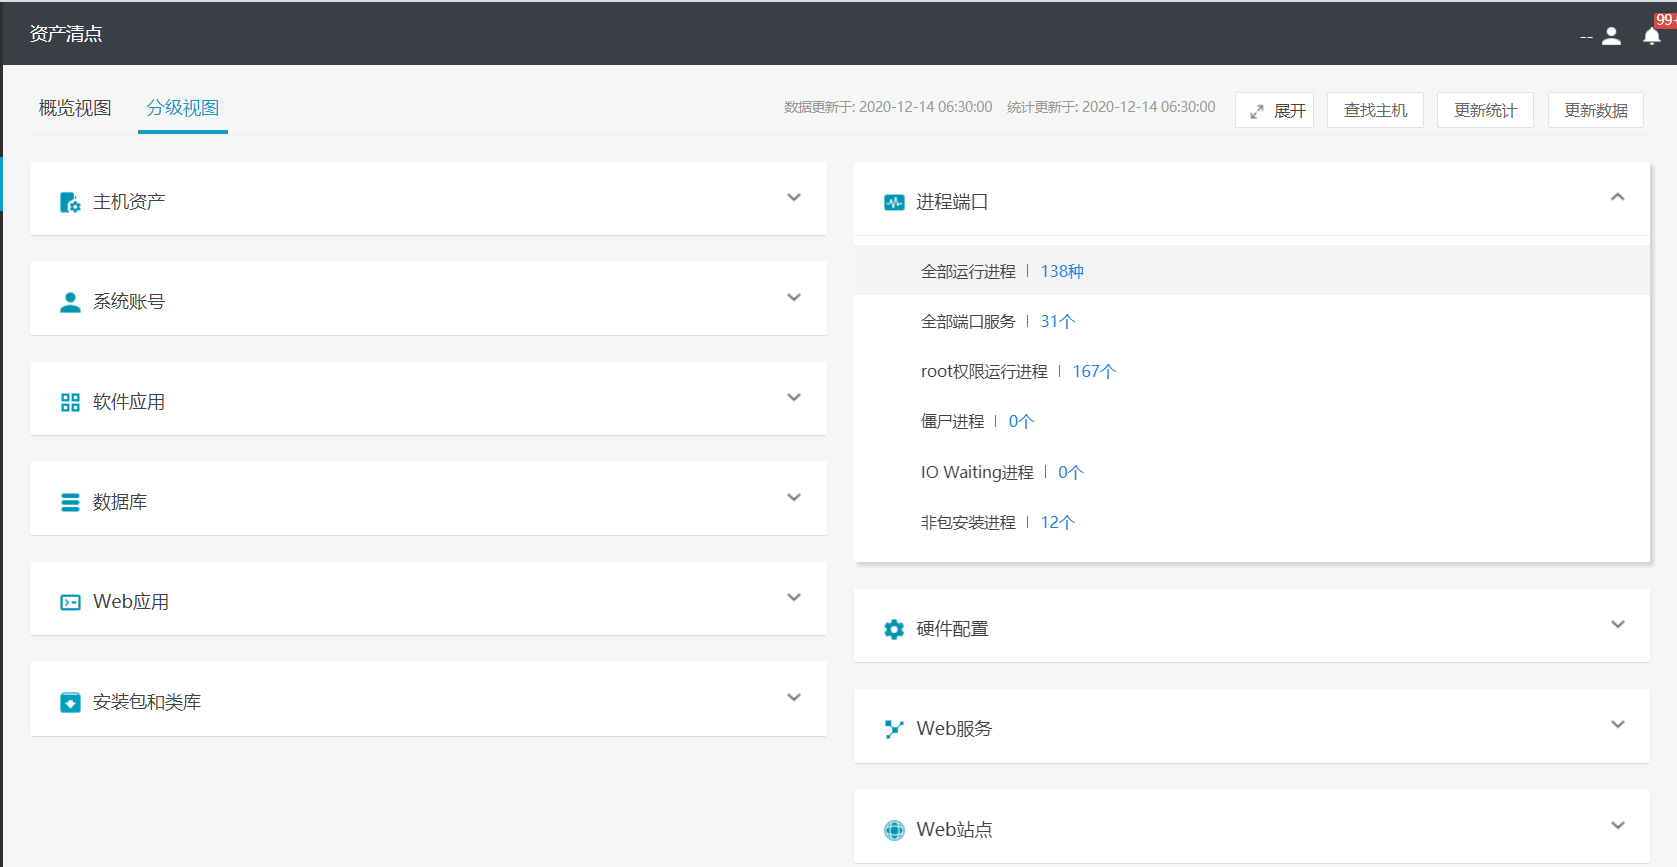This screenshot has width=1677, height=867.
Task: Click the 统计更新于 timestamp text
Action: (1111, 107)
